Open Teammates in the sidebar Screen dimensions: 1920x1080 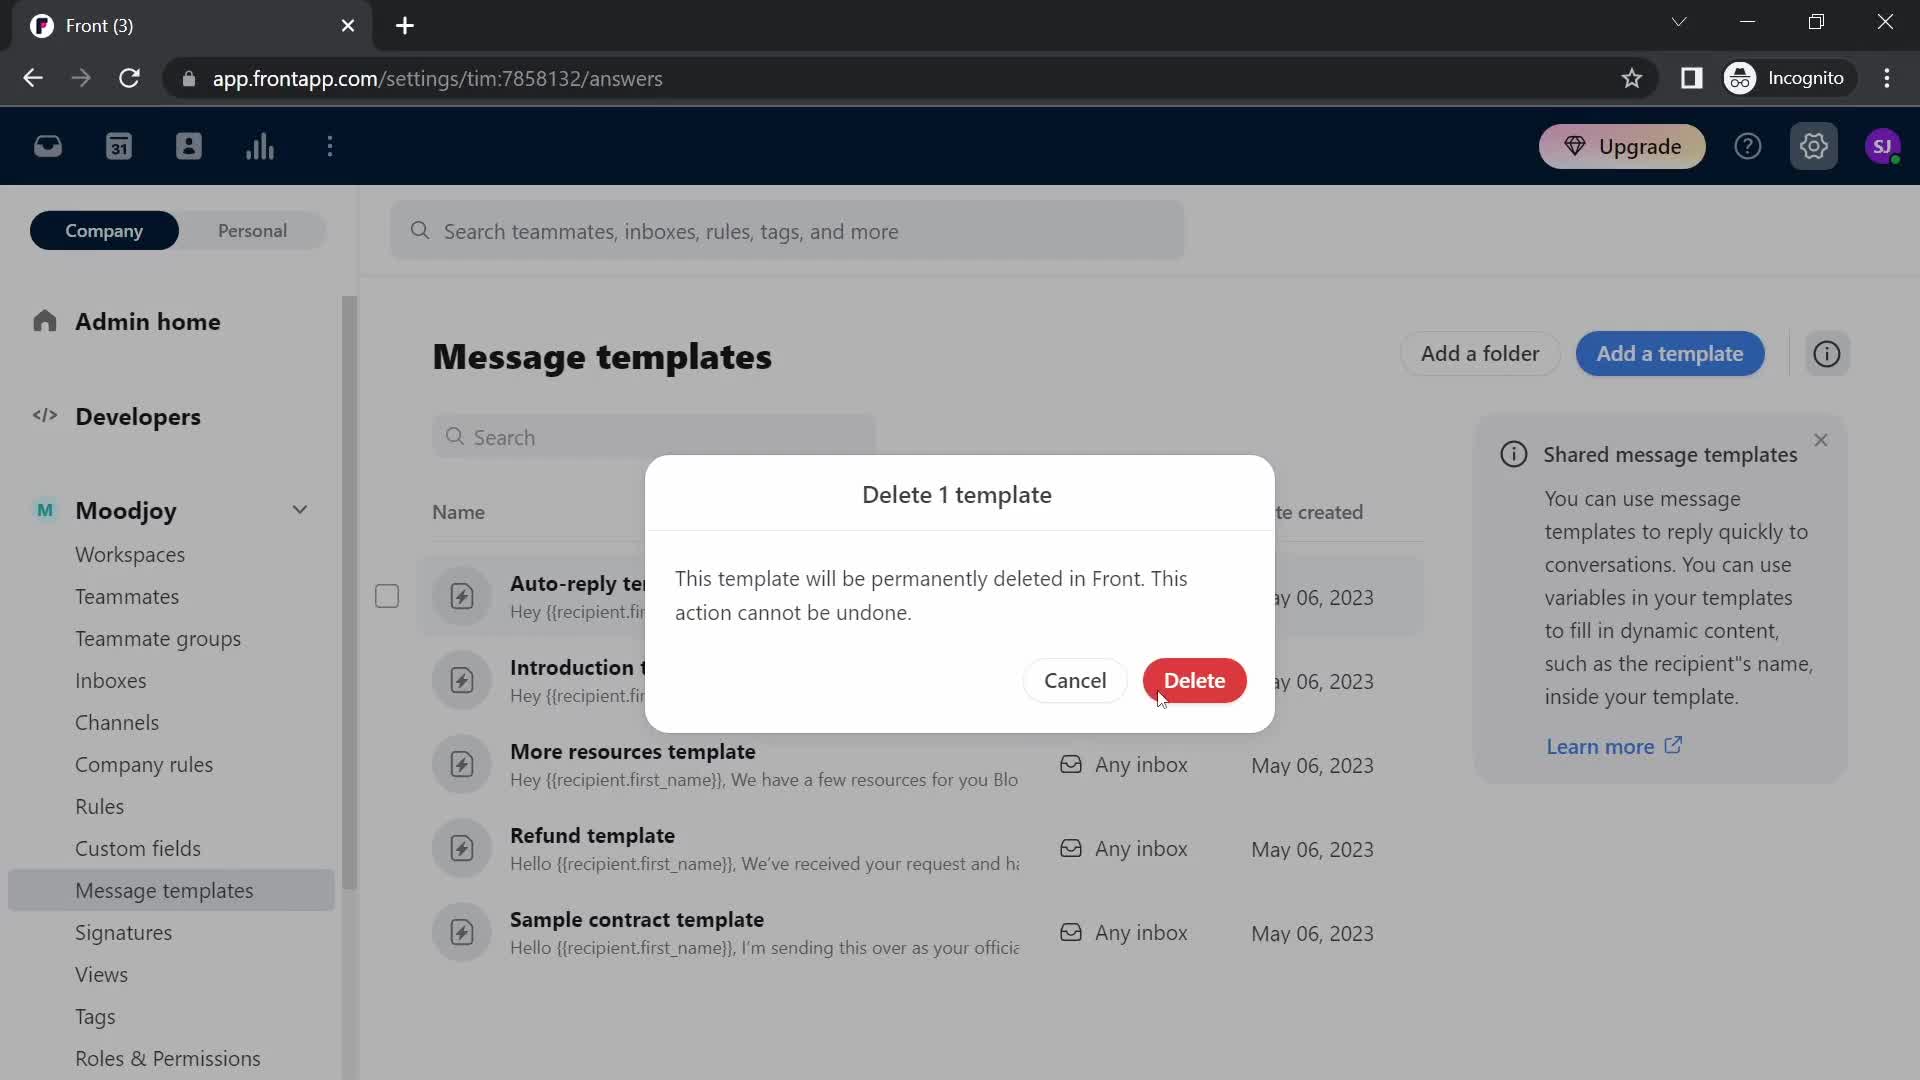click(x=127, y=597)
